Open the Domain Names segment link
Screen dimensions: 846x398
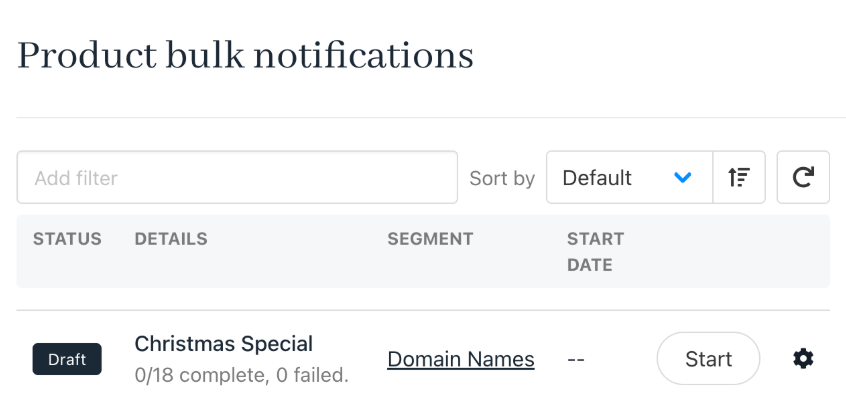click(461, 359)
